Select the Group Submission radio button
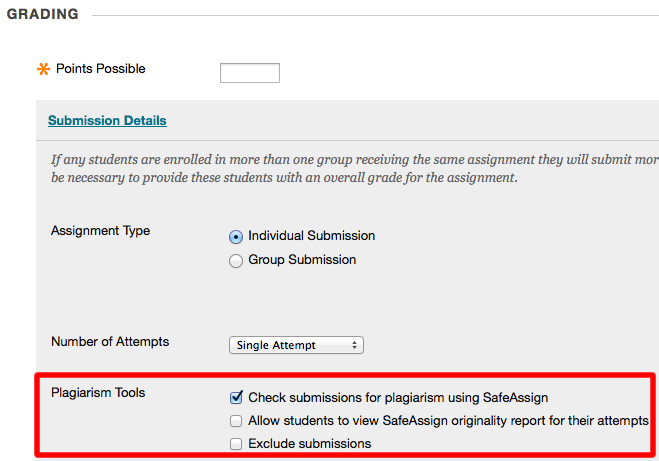This screenshot has height=461, width=659. click(x=236, y=260)
